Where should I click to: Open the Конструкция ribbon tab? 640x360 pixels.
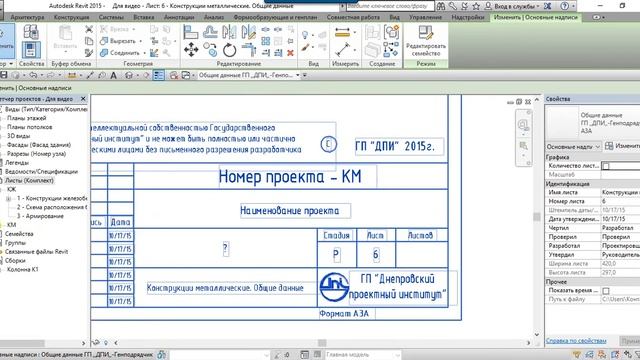tap(71, 17)
